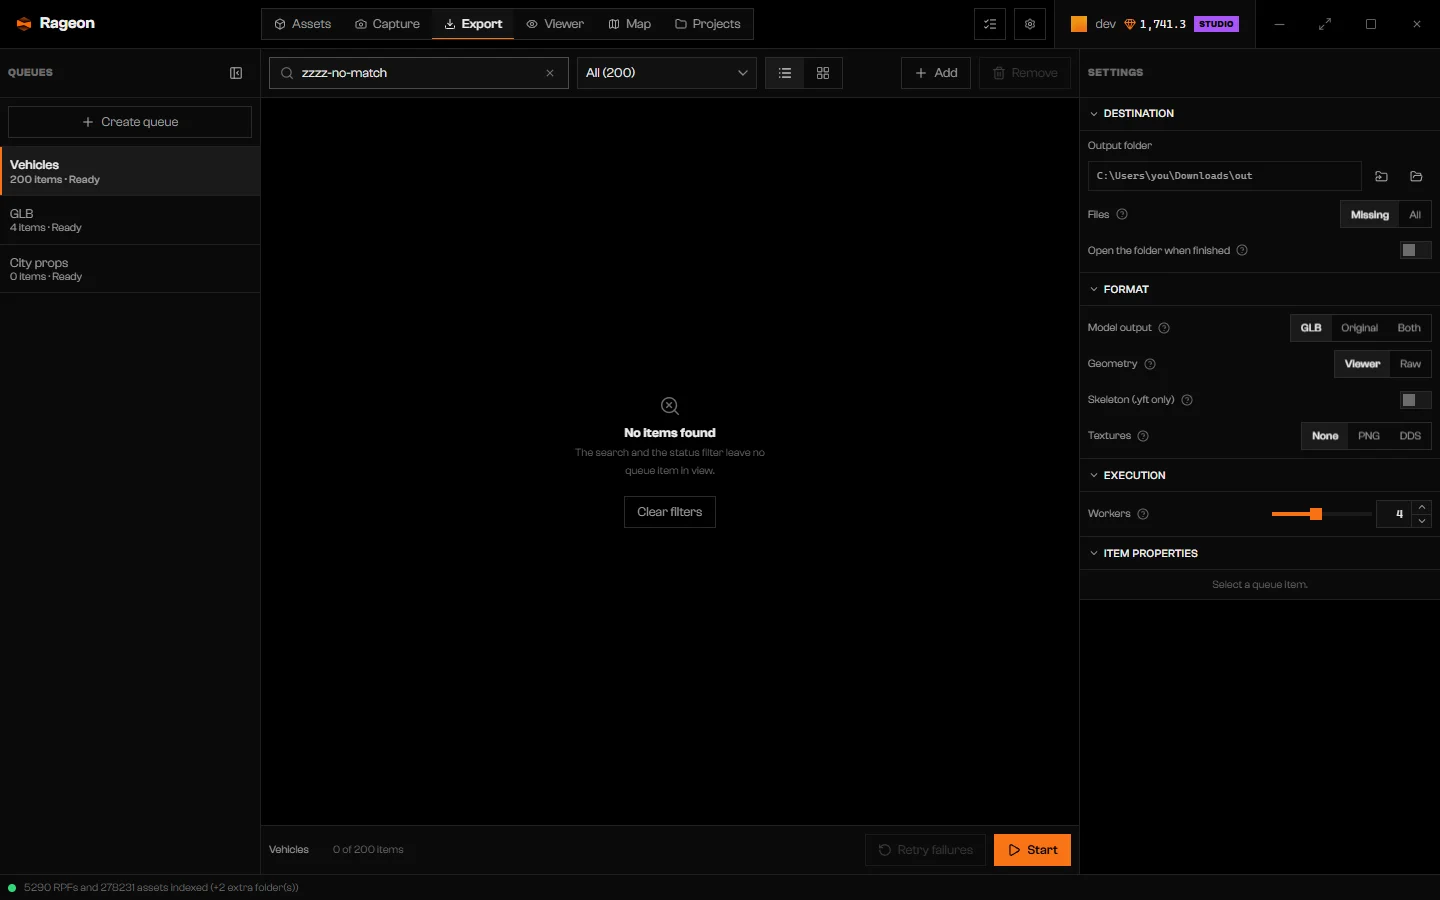Switch to the Viewer tab
This screenshot has width=1440, height=900.
click(555, 24)
